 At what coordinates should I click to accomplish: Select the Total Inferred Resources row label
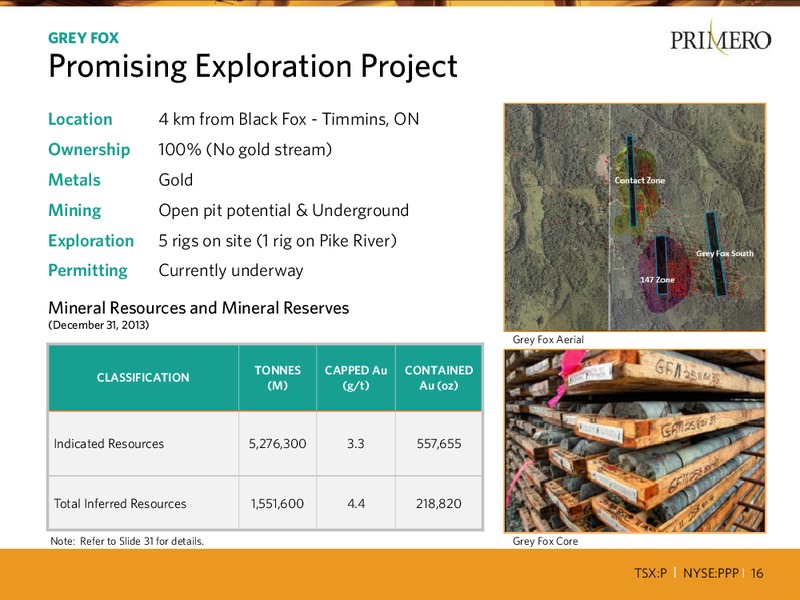click(x=120, y=504)
